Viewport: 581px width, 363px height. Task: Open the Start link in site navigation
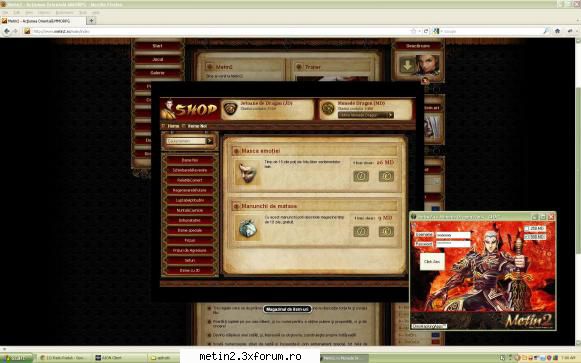pyautogui.click(x=157, y=46)
